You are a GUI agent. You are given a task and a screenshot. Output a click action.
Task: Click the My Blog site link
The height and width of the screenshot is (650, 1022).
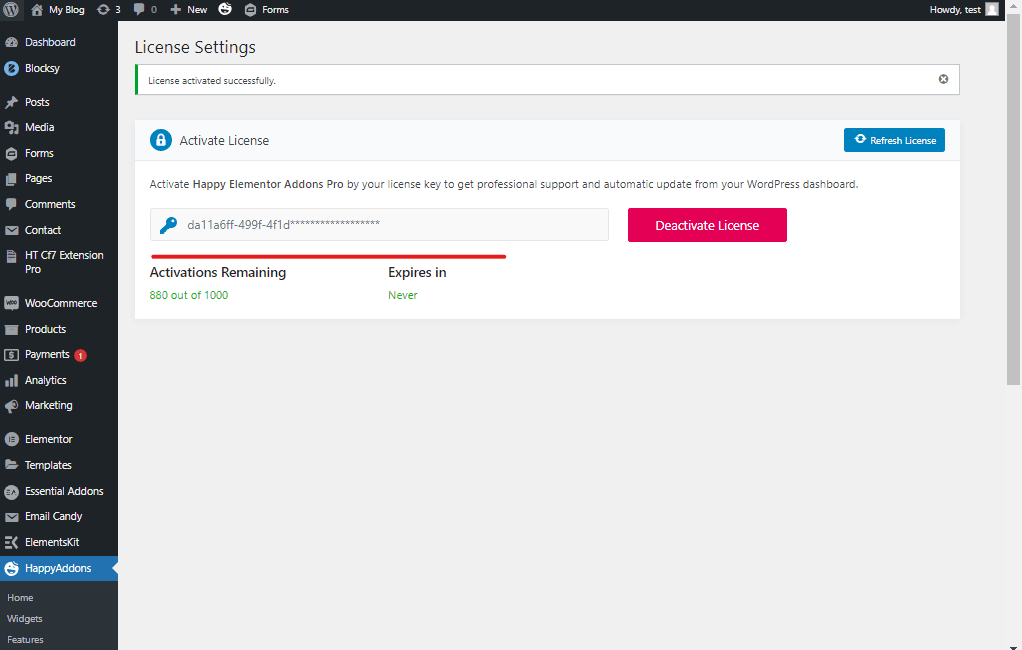pyautogui.click(x=66, y=10)
